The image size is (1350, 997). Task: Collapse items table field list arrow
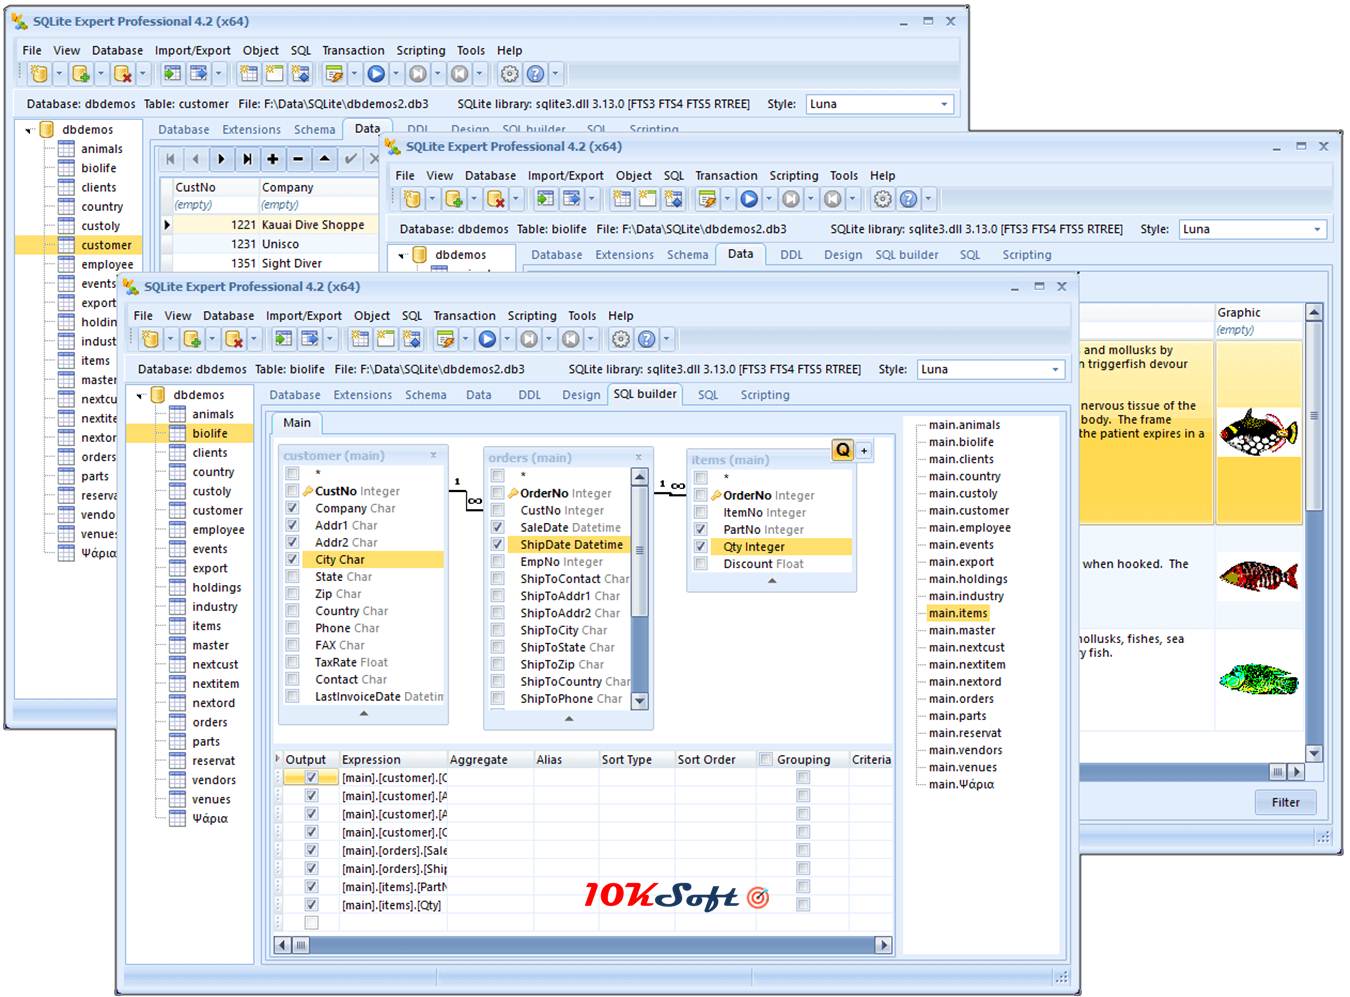click(772, 580)
